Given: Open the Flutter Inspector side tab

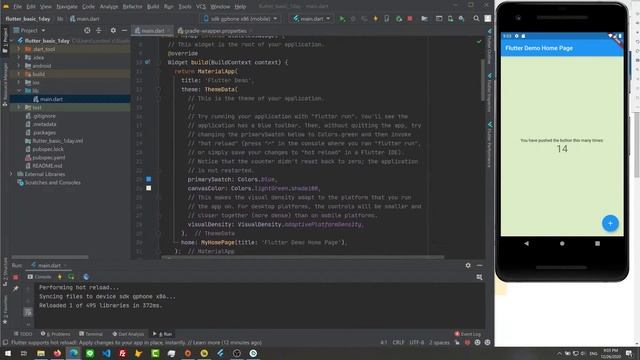Looking at the screenshot, I should tap(489, 93).
